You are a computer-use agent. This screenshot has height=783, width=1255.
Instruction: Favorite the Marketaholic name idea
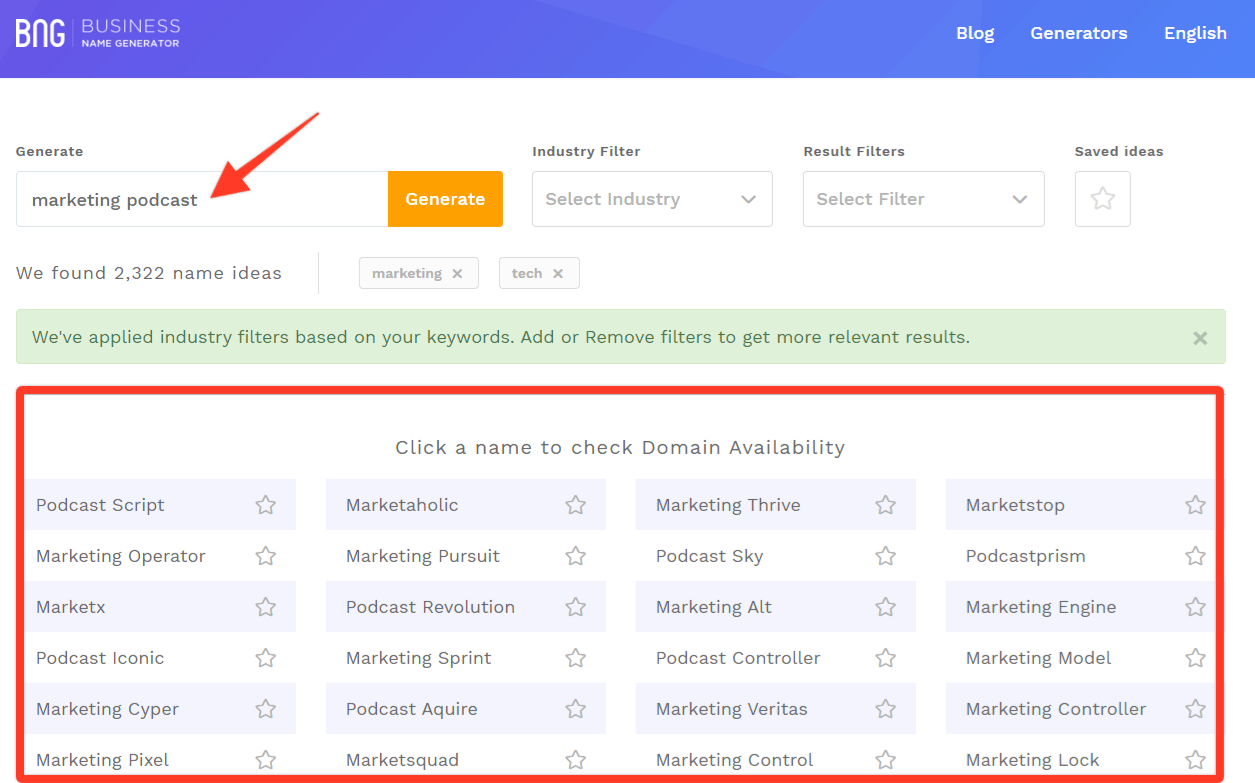(x=575, y=505)
